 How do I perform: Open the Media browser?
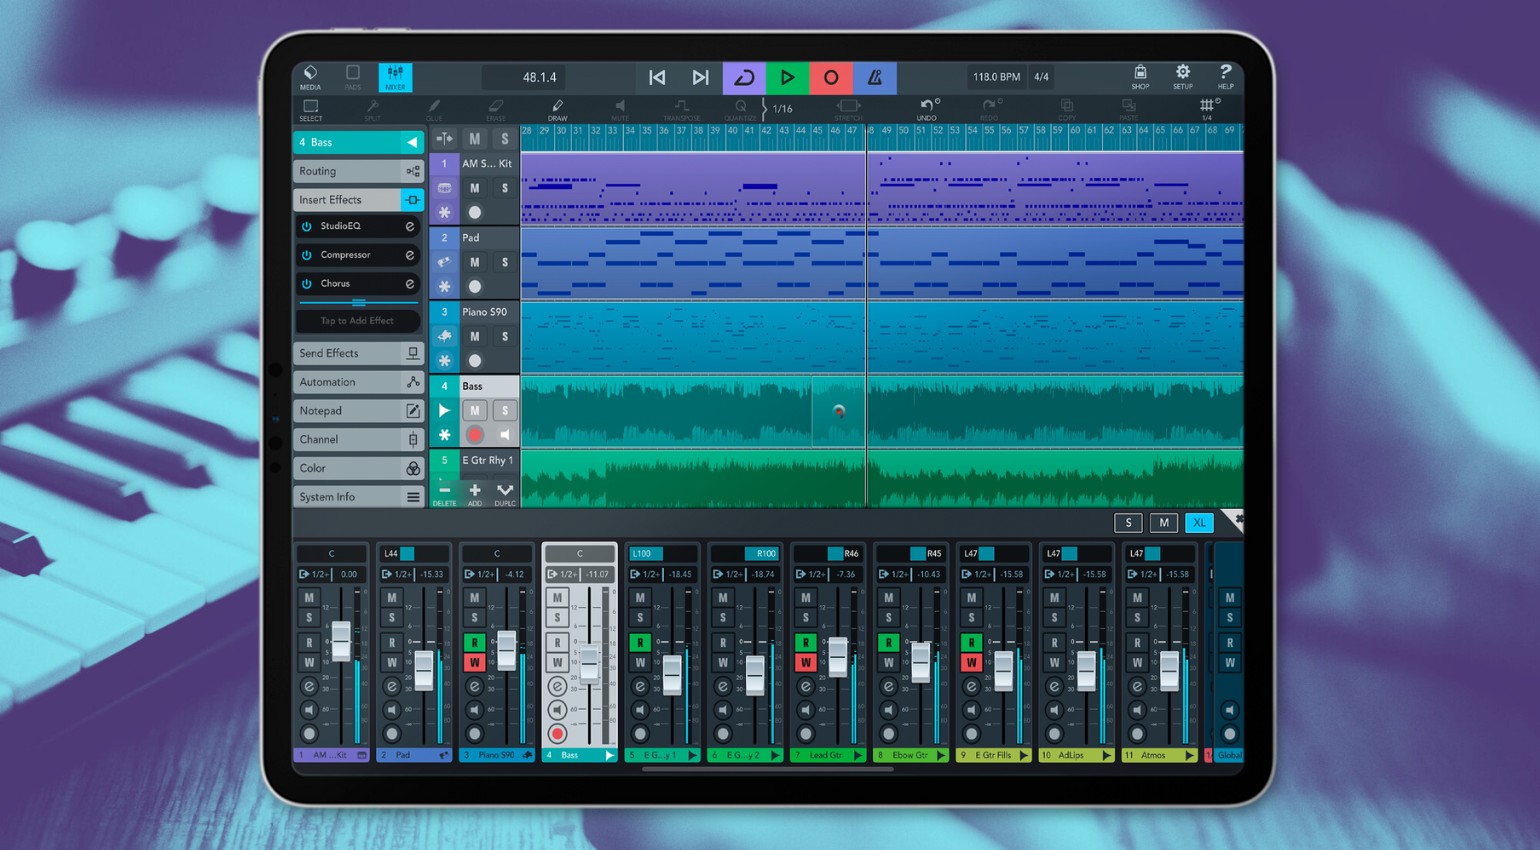pos(310,77)
